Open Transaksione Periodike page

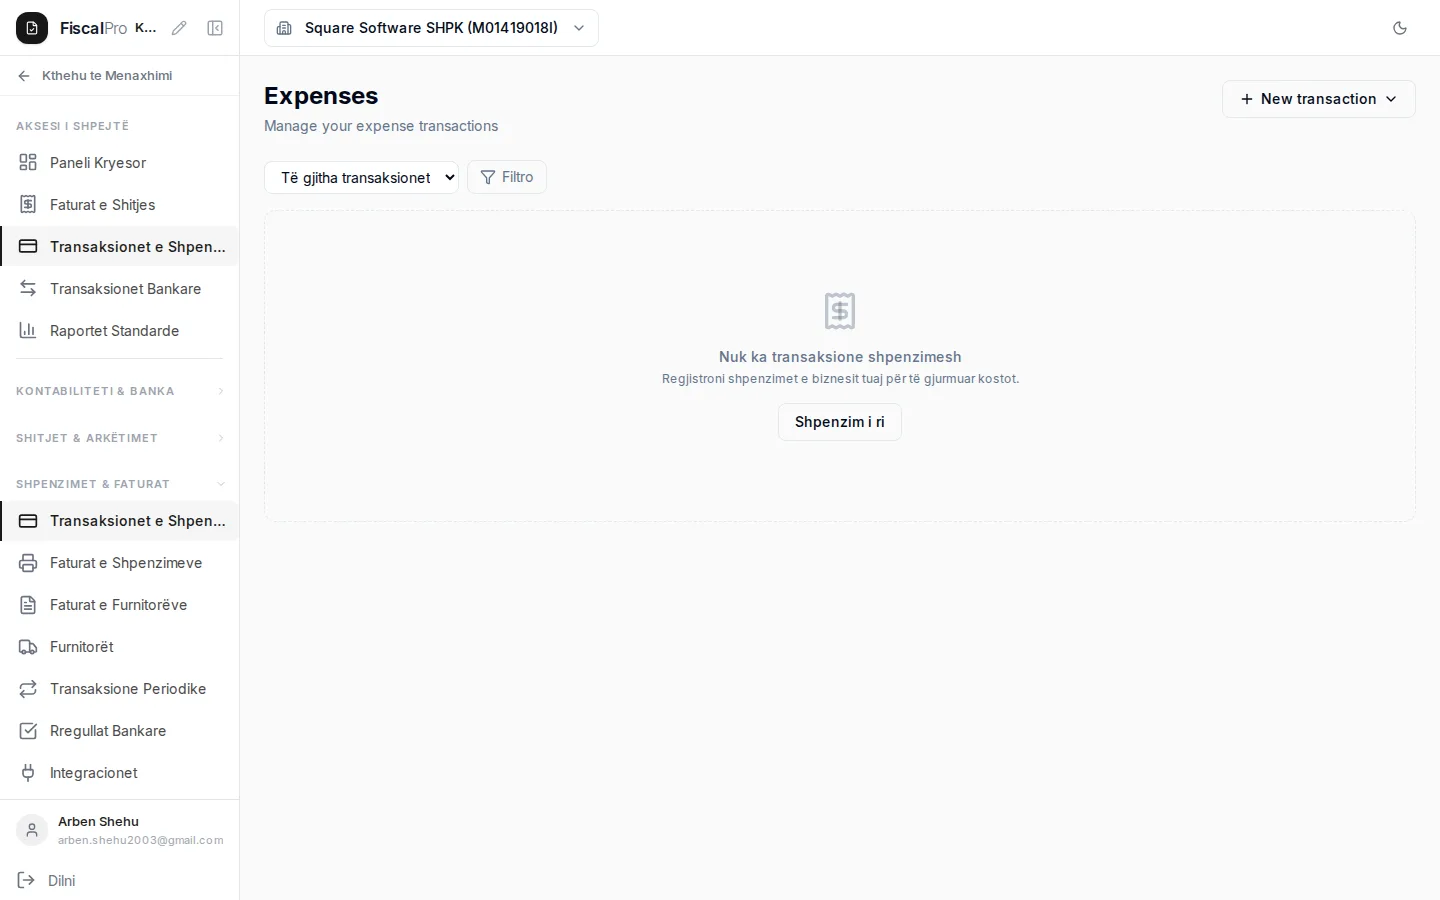pyautogui.click(x=119, y=689)
